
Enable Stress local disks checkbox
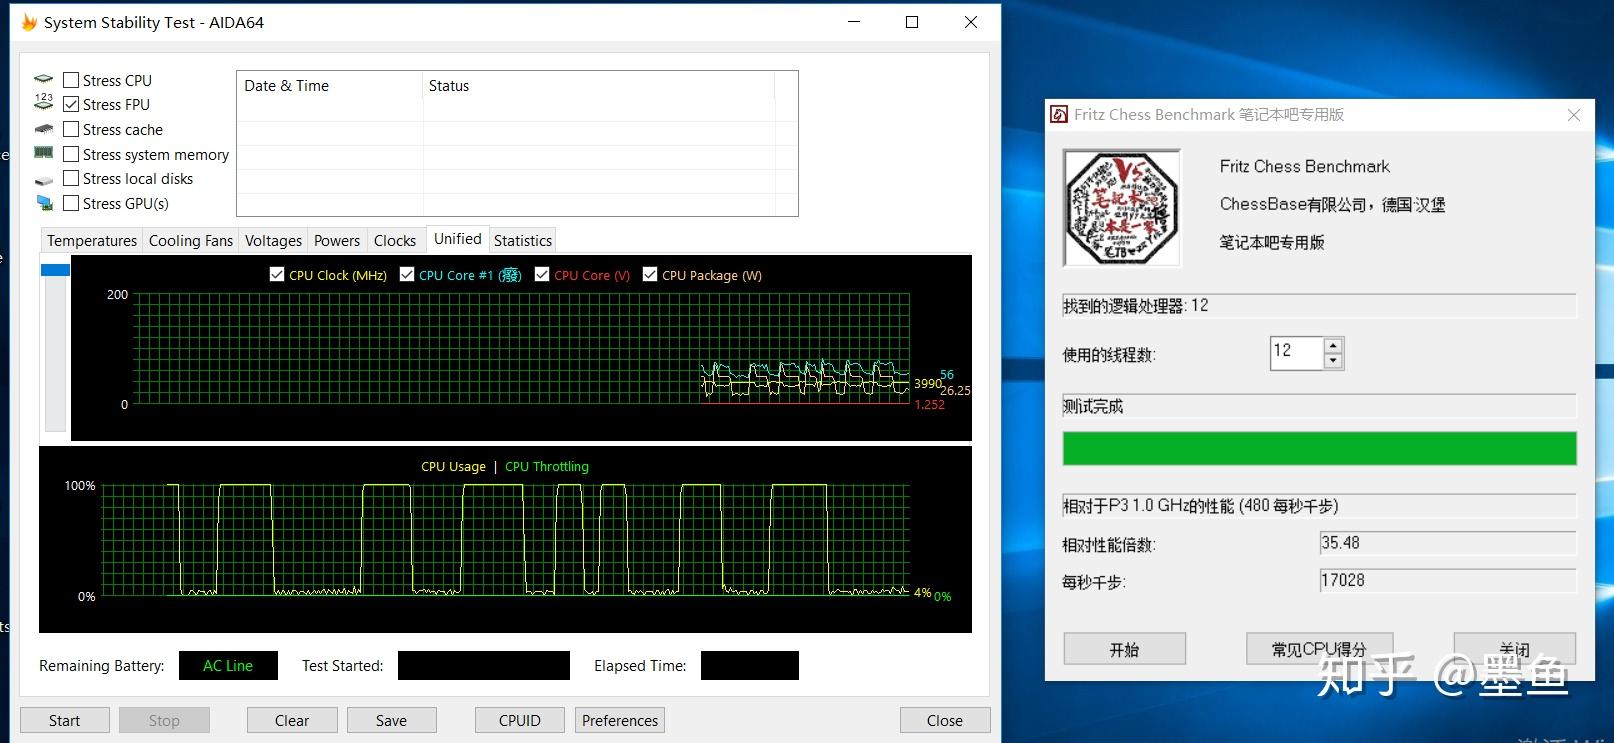[71, 178]
